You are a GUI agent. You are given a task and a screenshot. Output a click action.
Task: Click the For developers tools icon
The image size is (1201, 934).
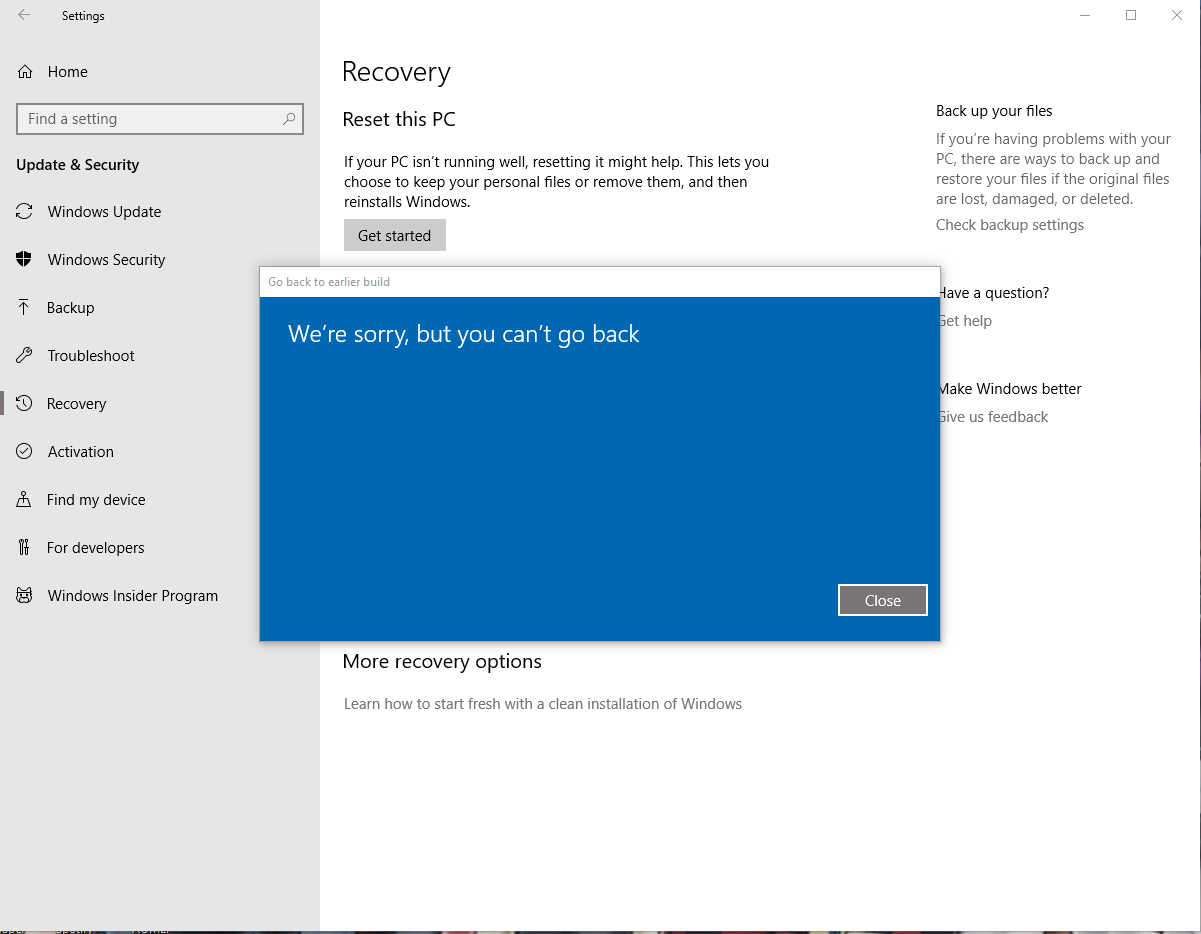(x=24, y=547)
